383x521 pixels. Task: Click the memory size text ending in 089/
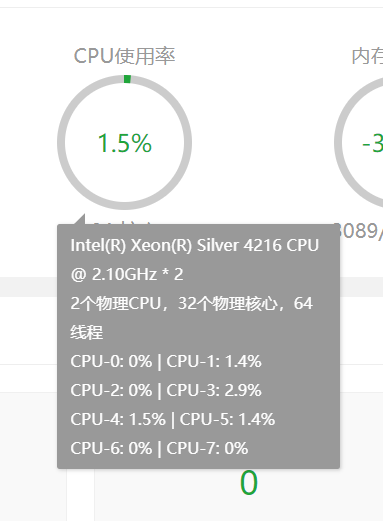359,231
